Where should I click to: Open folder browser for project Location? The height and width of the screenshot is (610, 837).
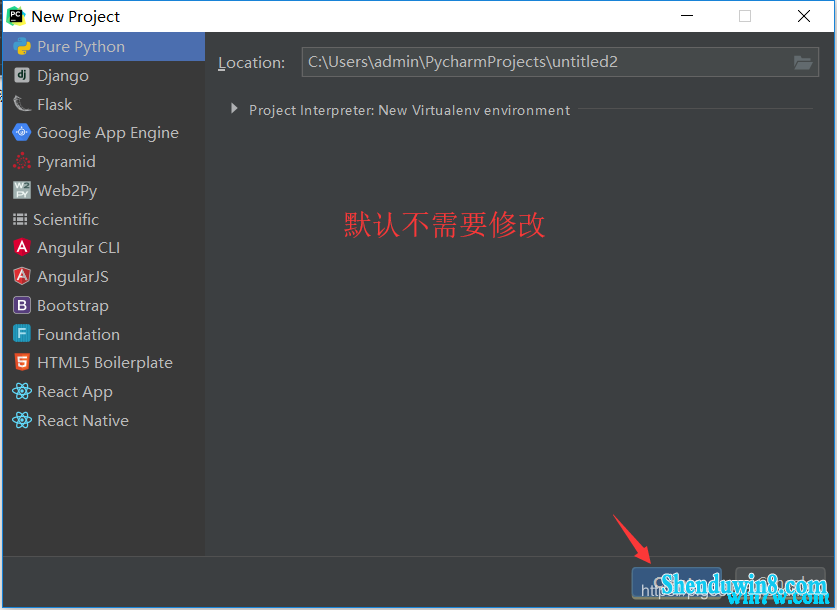pos(802,62)
